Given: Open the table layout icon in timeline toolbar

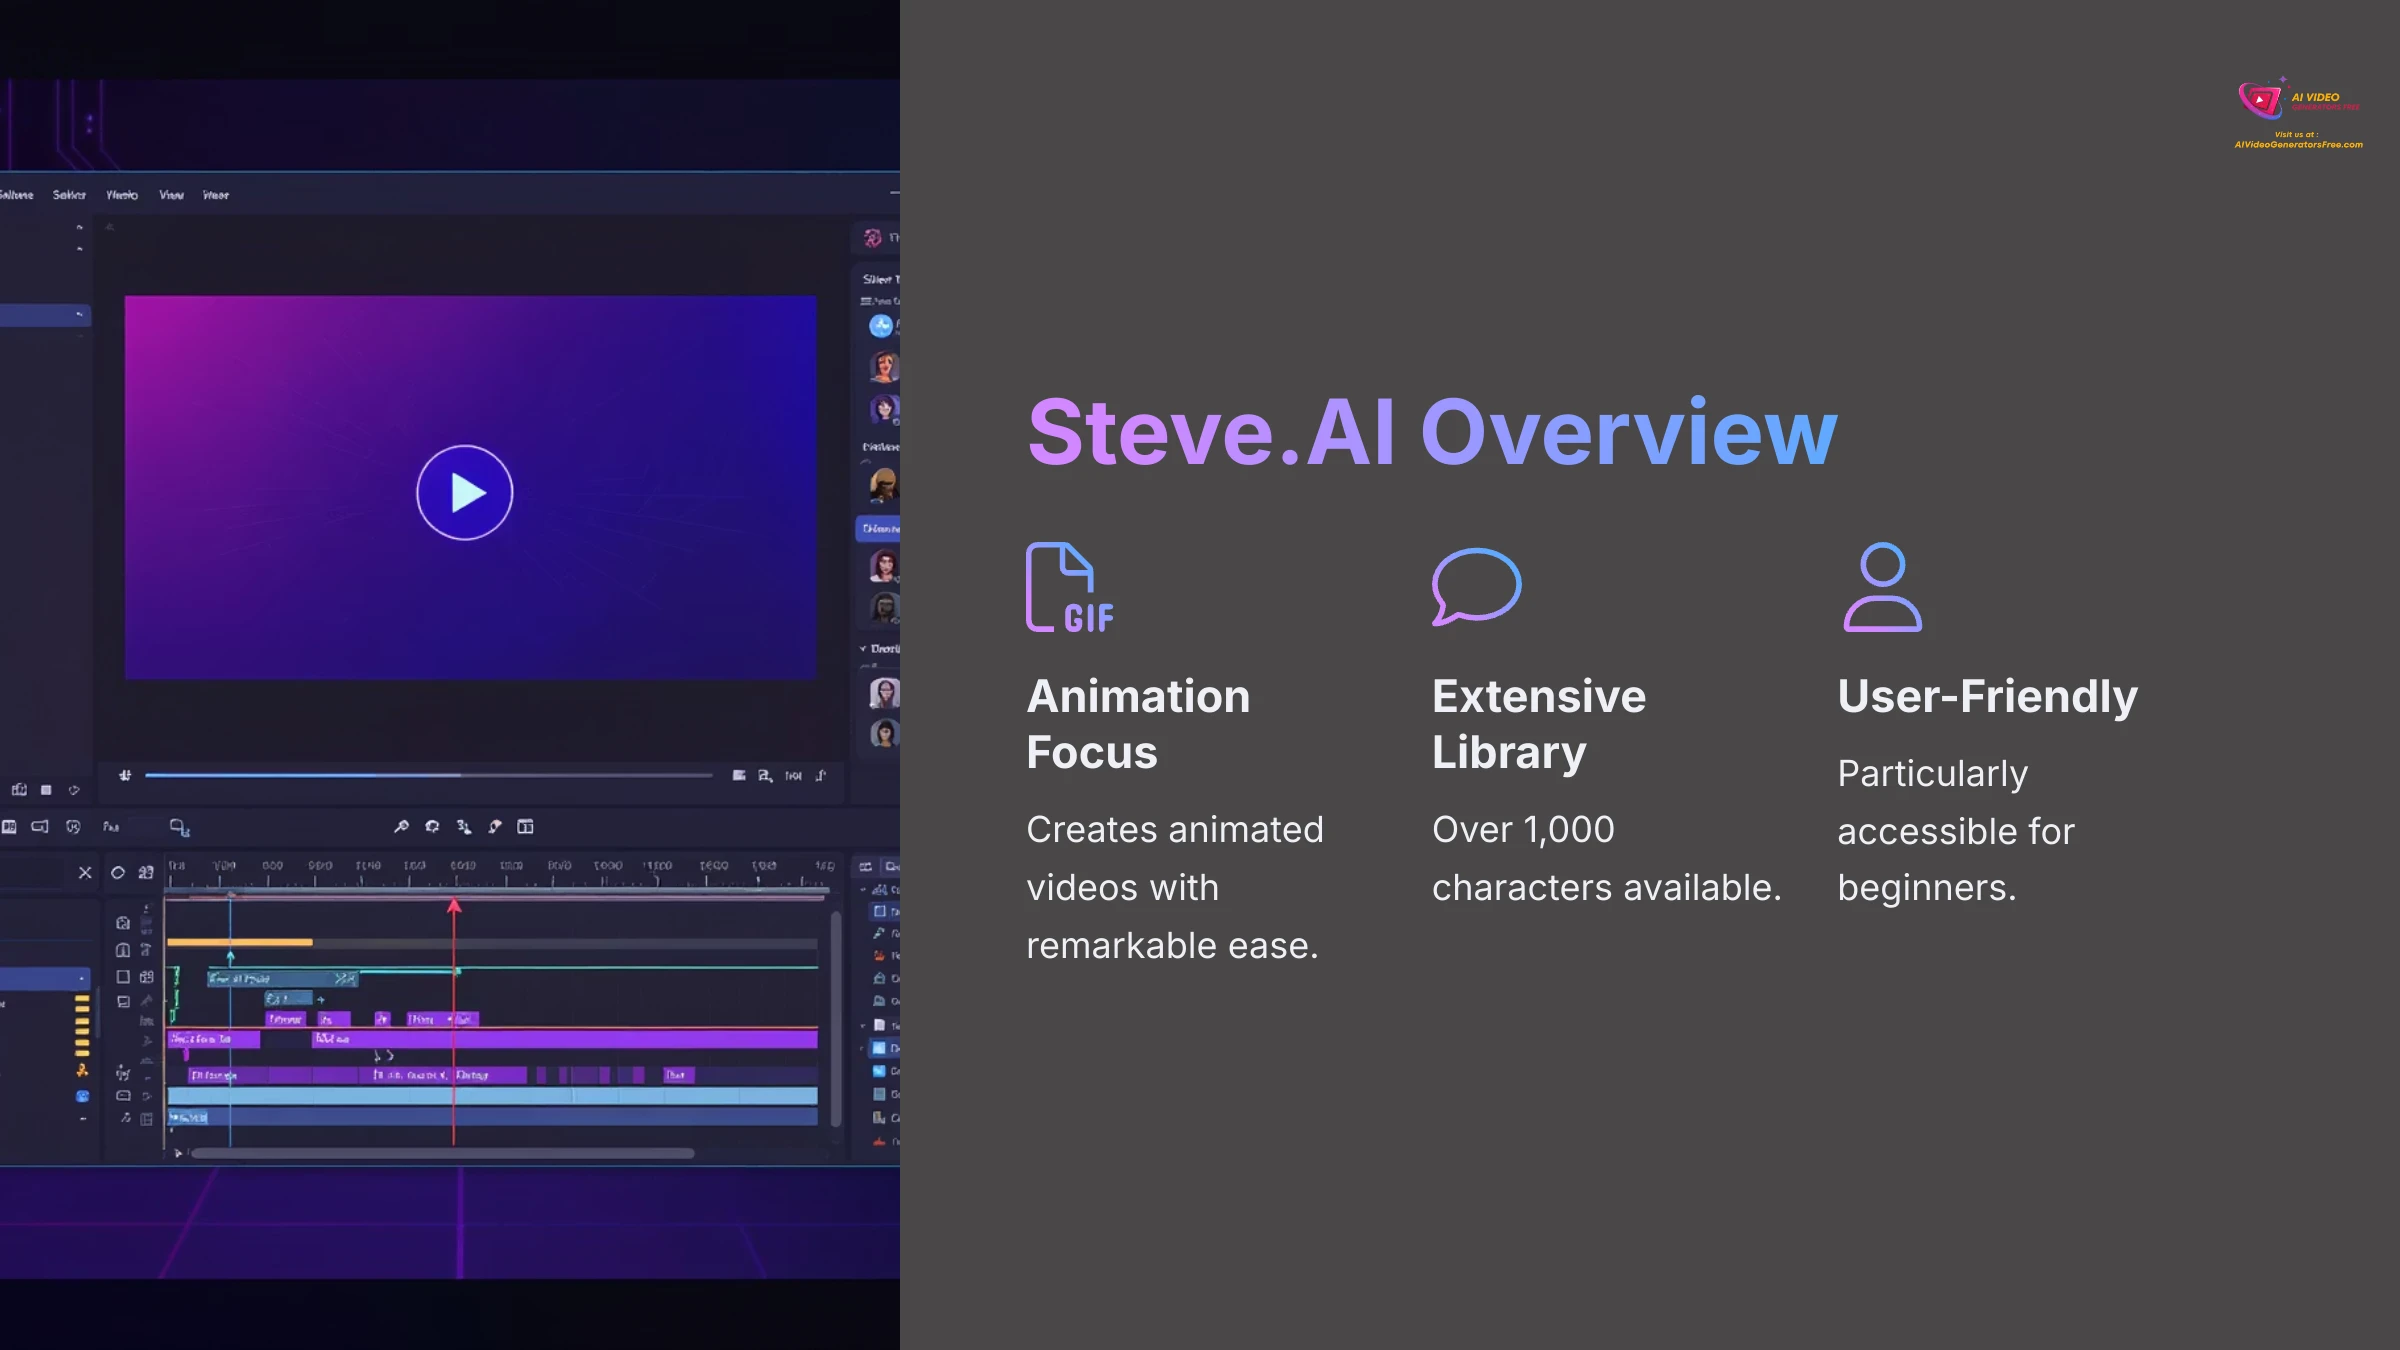Looking at the screenshot, I should pos(525,826).
